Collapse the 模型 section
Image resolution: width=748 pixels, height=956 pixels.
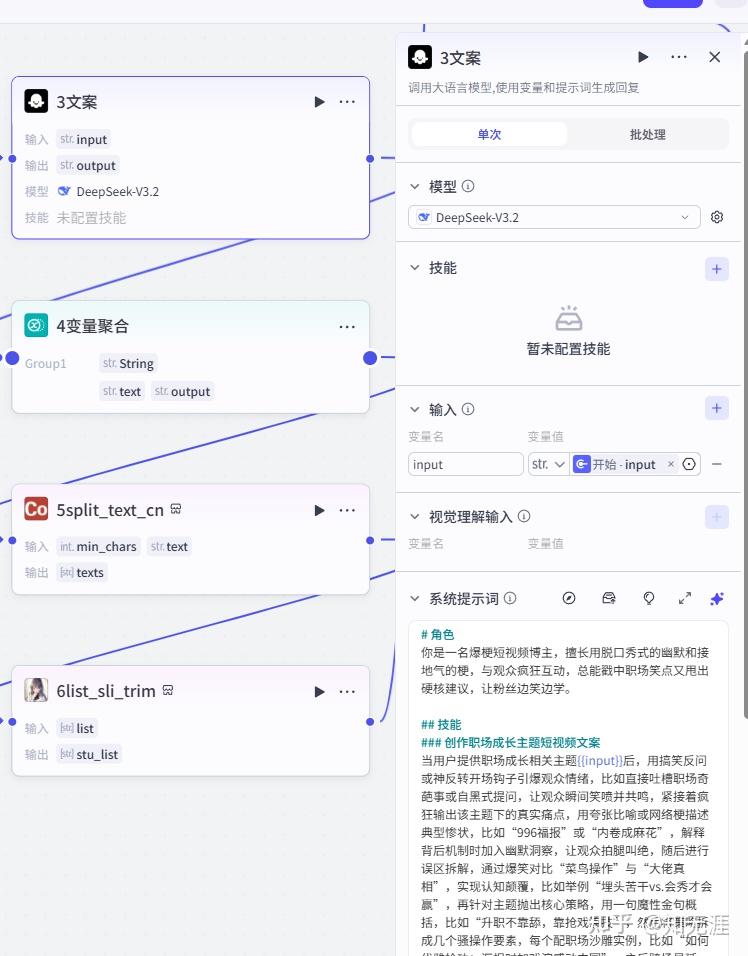pos(415,187)
